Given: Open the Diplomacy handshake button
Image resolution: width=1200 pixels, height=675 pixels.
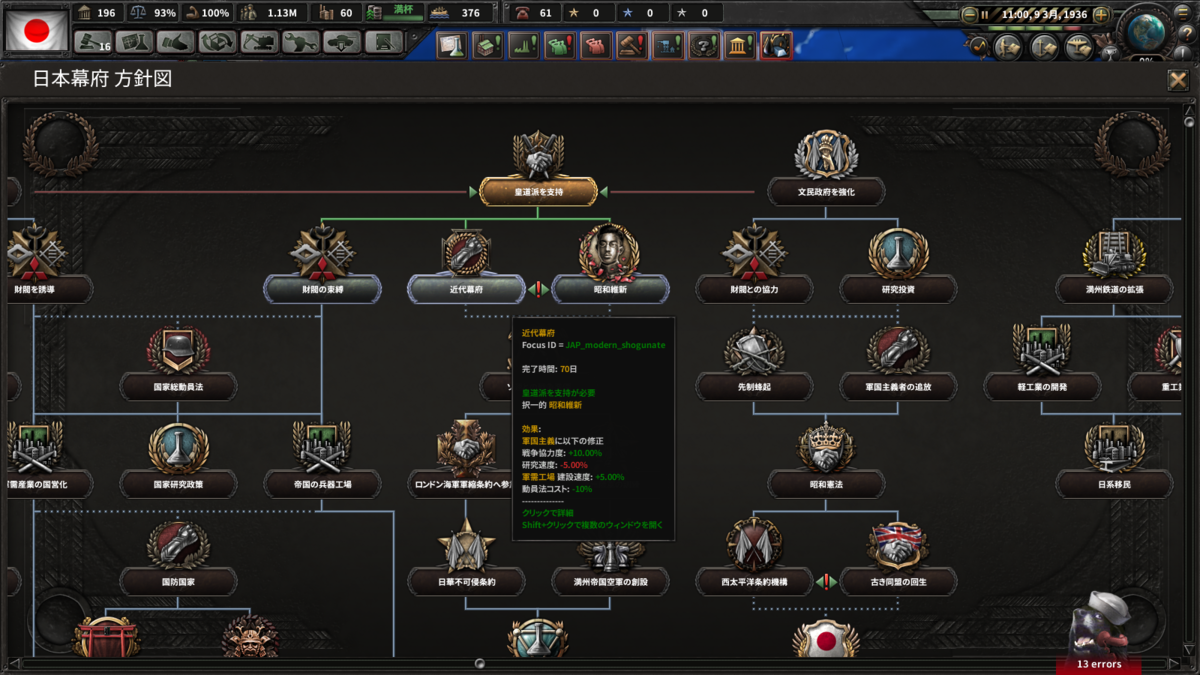Looking at the screenshot, I should tap(175, 43).
